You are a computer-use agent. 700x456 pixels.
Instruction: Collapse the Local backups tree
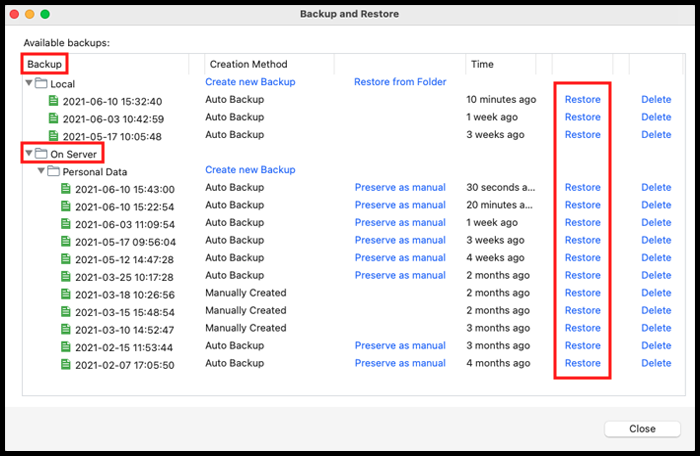[x=29, y=83]
